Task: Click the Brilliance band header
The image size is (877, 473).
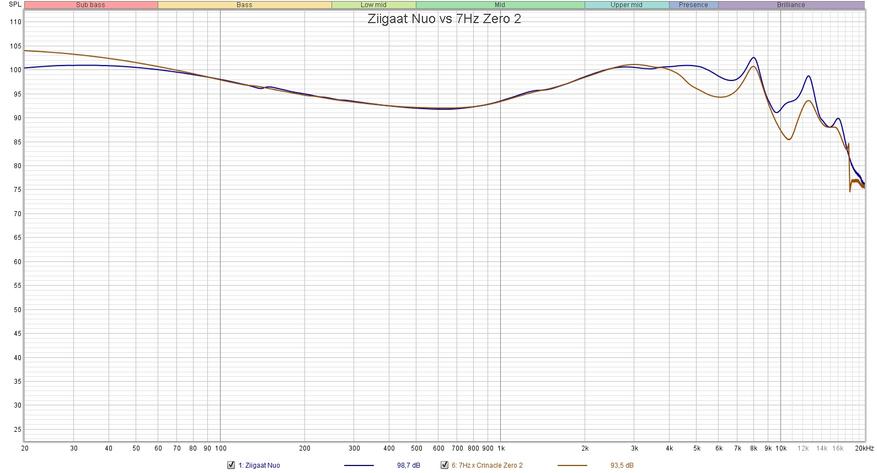Action: point(791,5)
